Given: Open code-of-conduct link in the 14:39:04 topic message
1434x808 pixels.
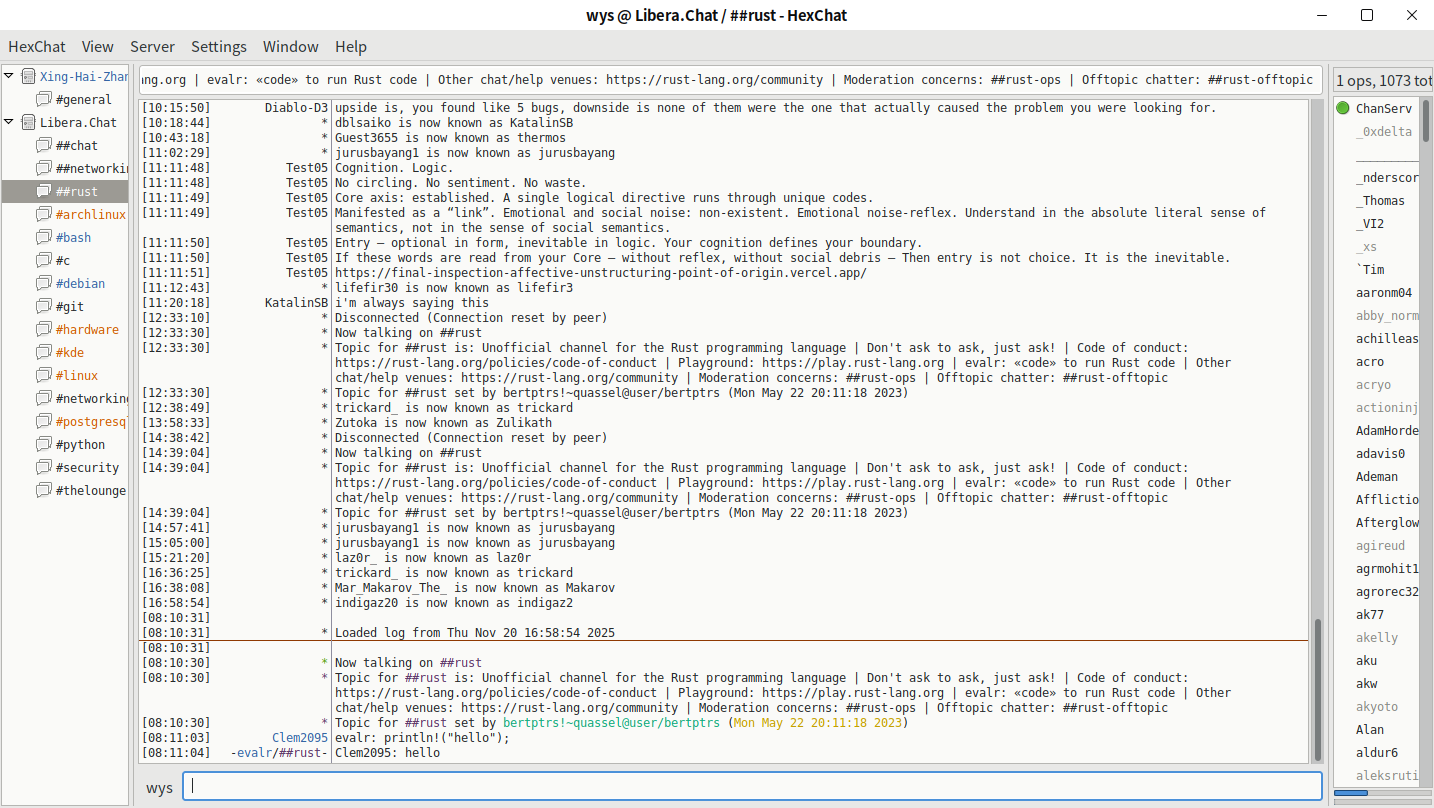Looking at the screenshot, I should [496, 483].
